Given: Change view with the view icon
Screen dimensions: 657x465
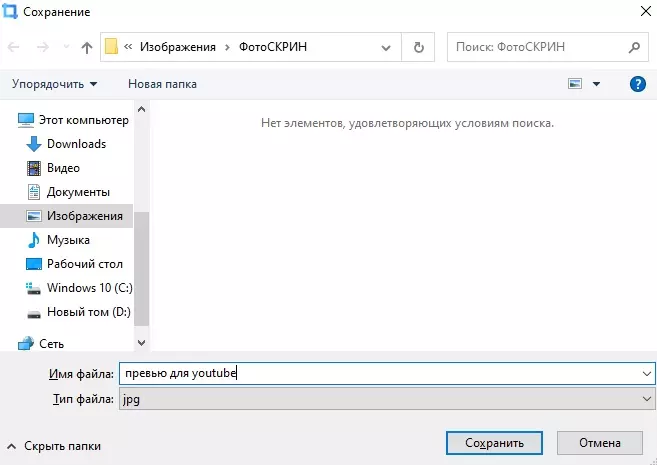Looking at the screenshot, I should point(575,84).
